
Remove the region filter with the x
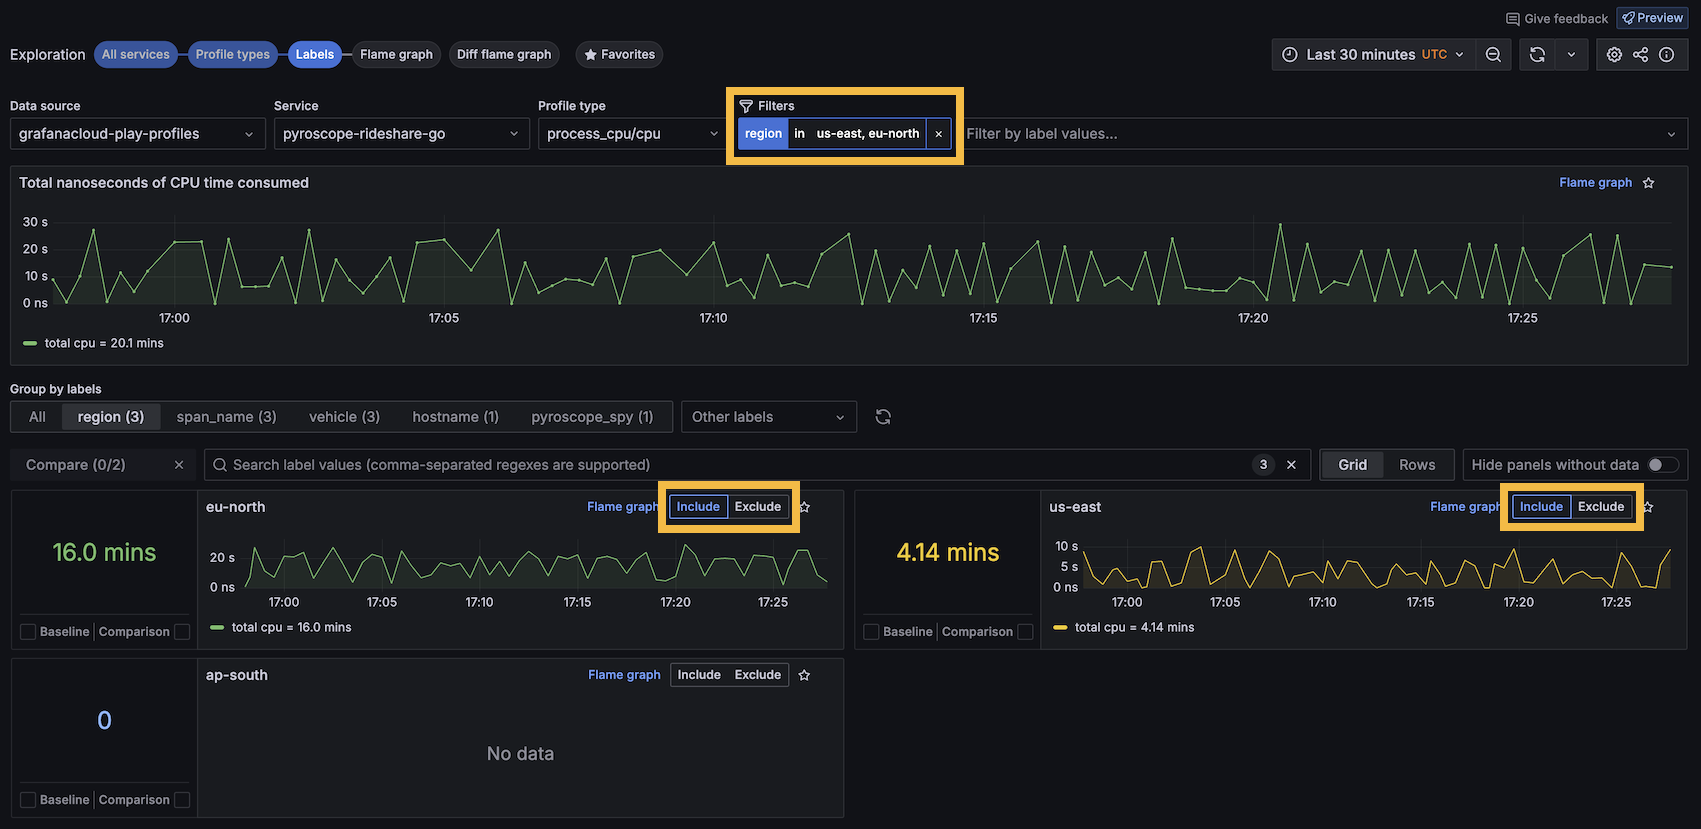point(938,134)
